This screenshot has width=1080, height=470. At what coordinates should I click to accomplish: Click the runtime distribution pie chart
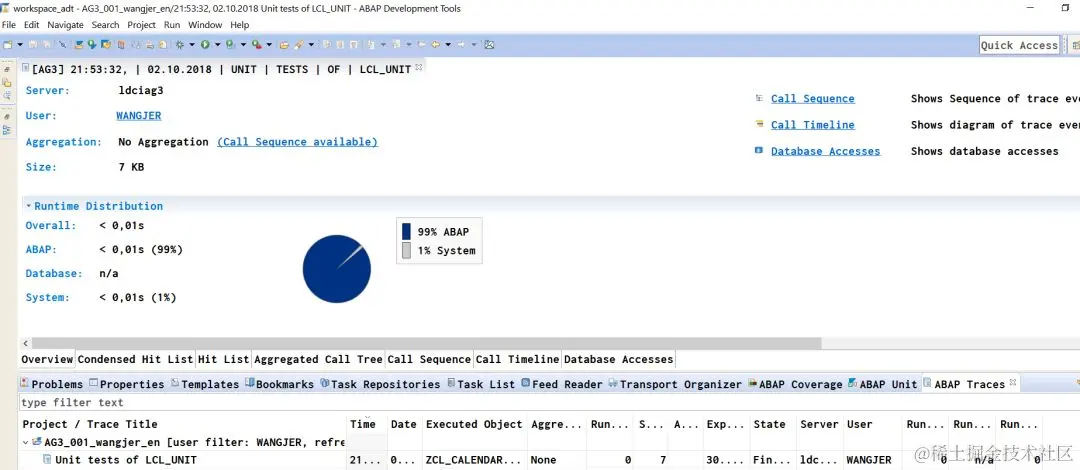[x=337, y=269]
